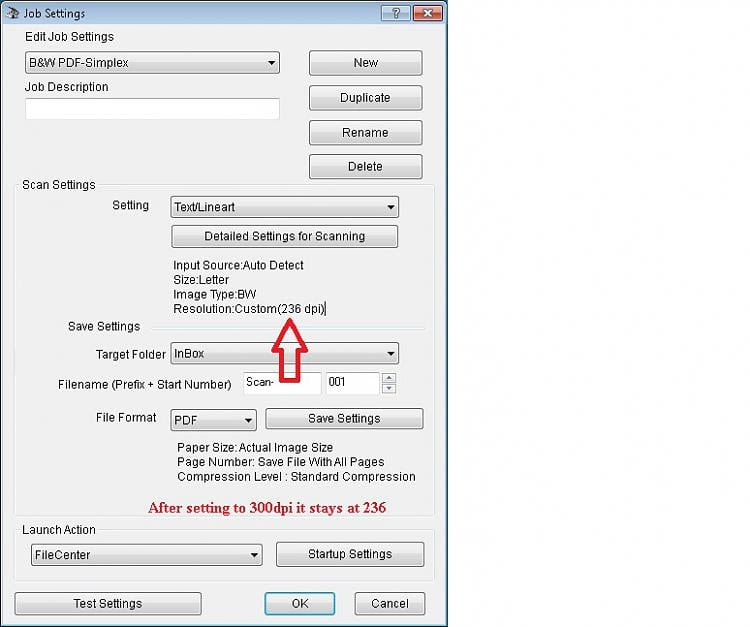
Task: Confirm with the OK button
Action: (300, 604)
